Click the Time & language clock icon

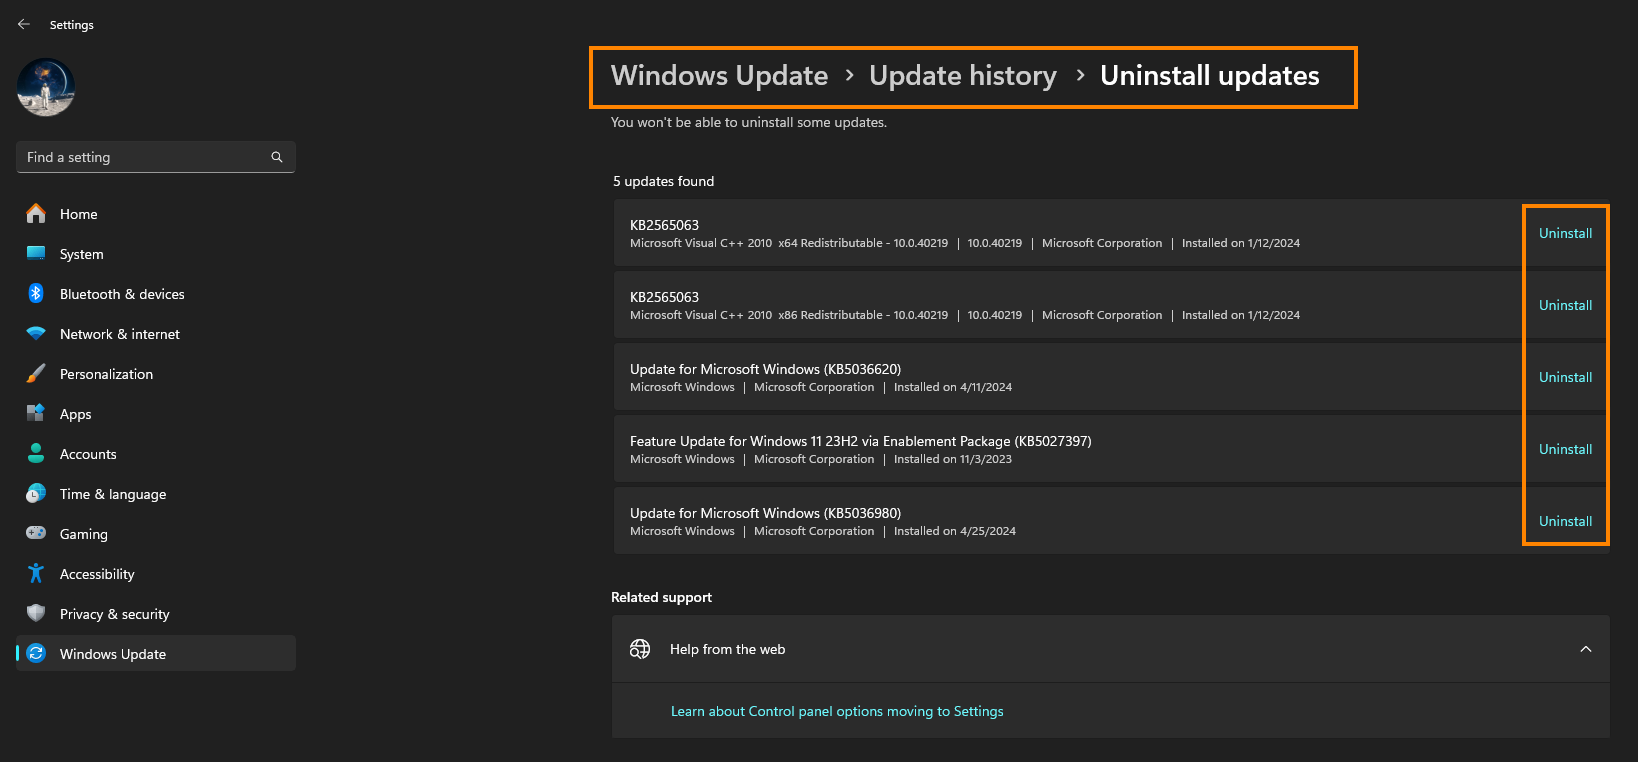[36, 494]
